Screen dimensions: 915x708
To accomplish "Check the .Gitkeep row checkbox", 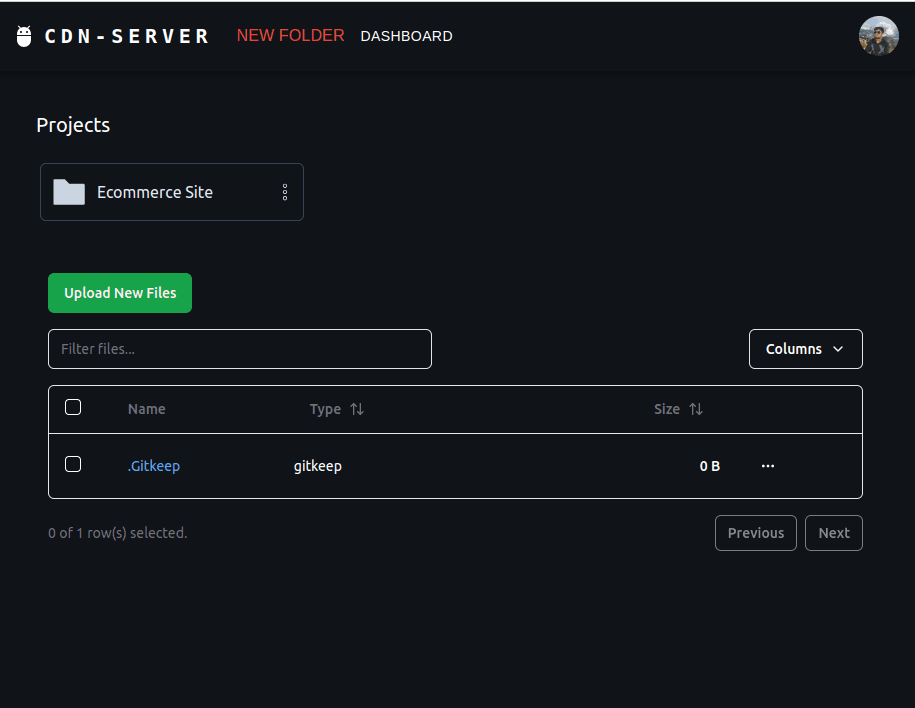I will click(73, 464).
